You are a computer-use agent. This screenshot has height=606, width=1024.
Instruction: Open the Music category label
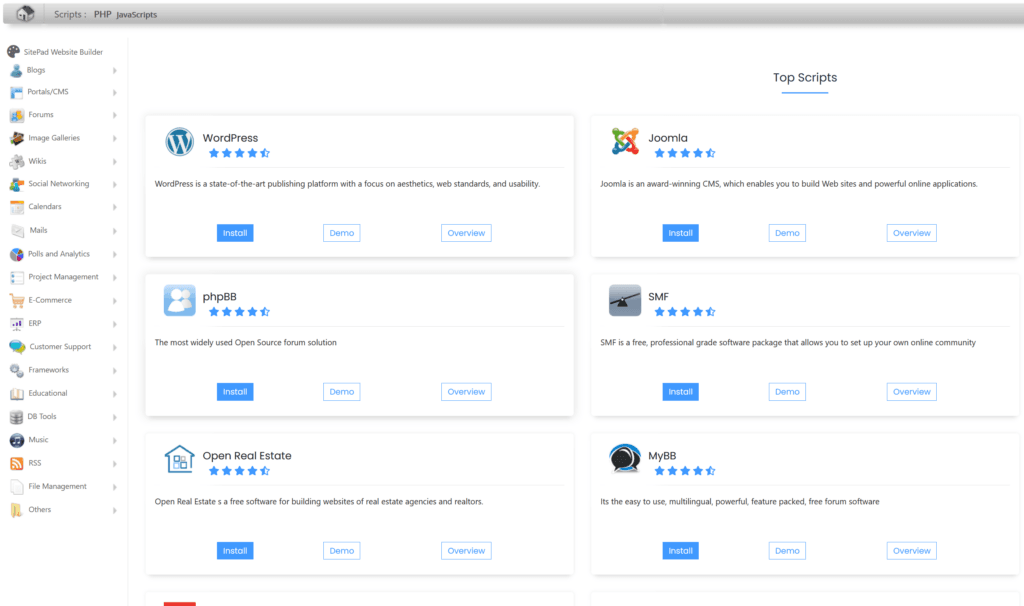(x=39, y=439)
